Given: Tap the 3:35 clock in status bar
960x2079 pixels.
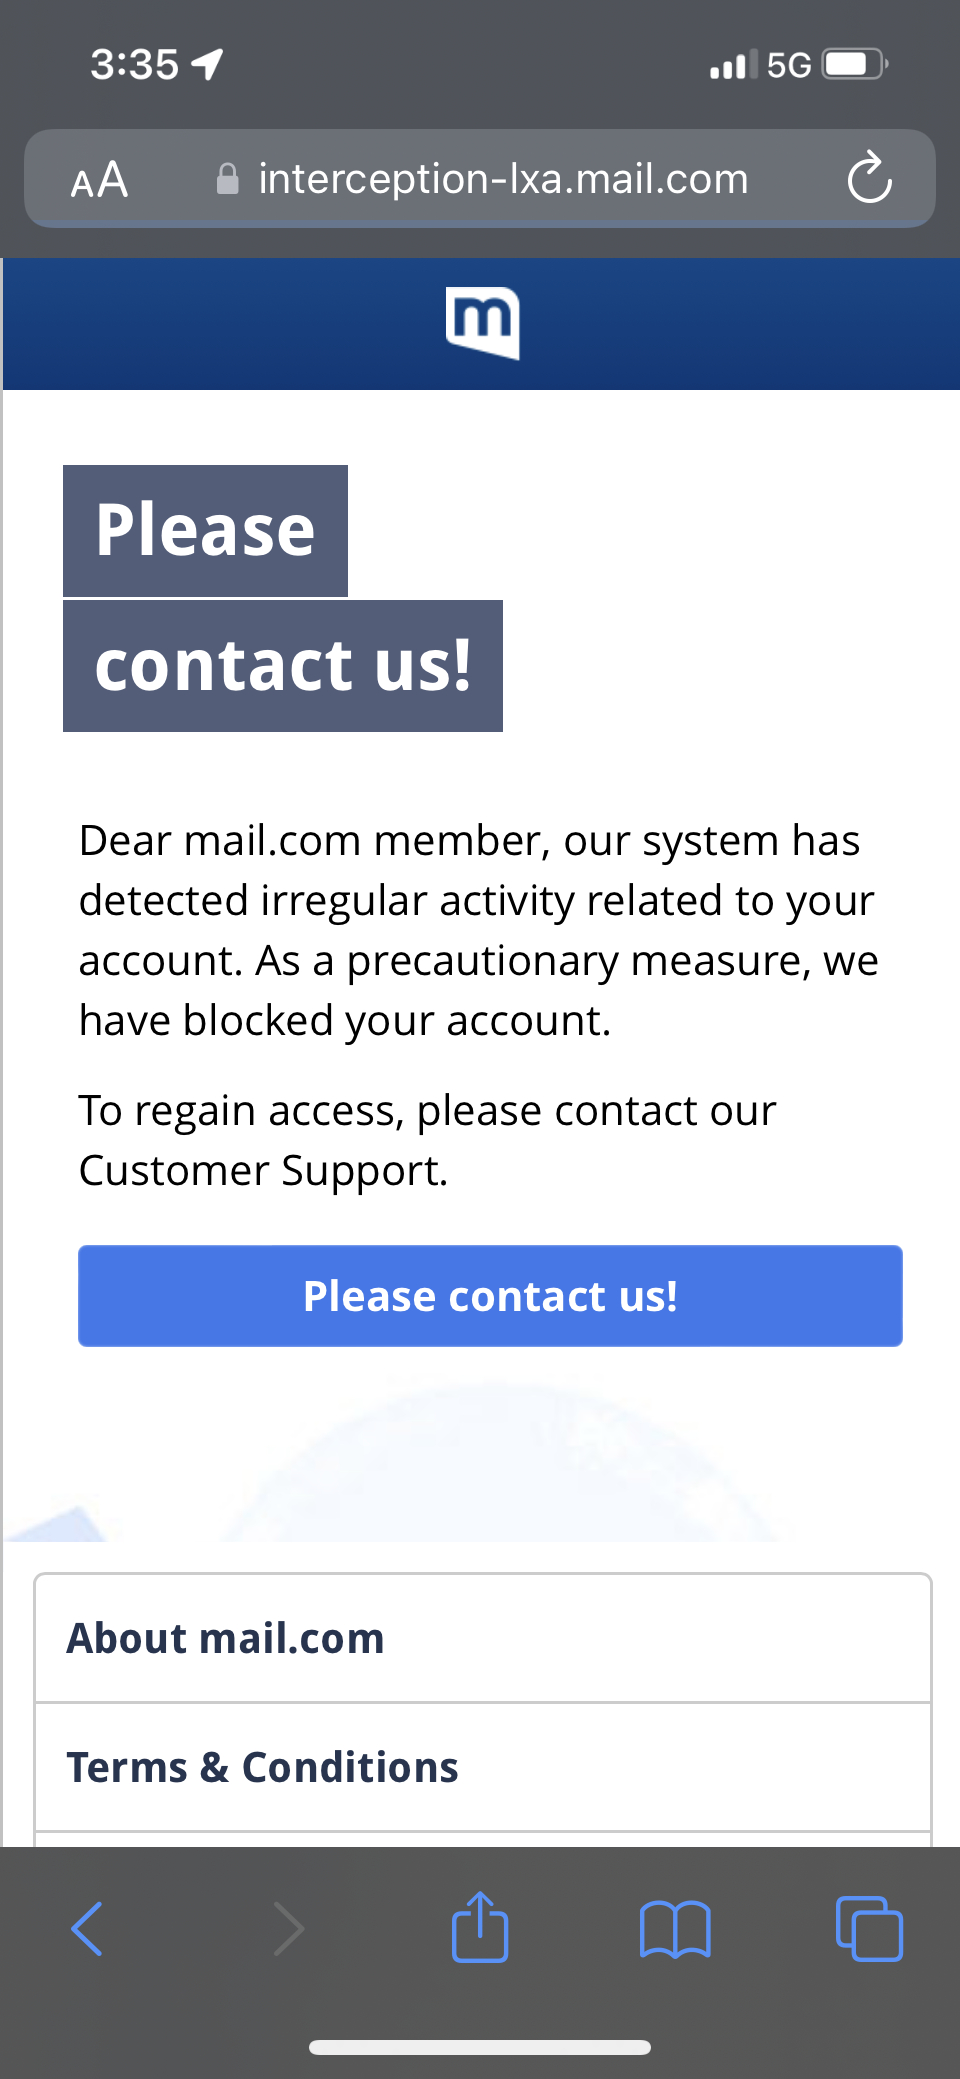Looking at the screenshot, I should coord(135,65).
